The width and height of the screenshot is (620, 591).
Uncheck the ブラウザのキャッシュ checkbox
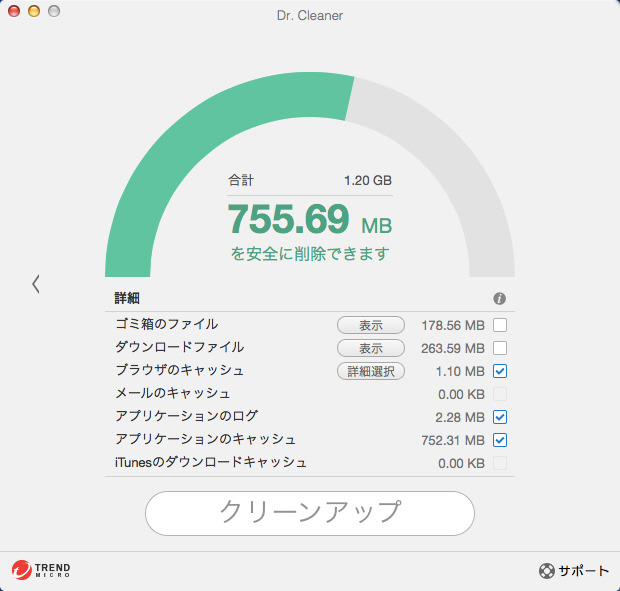(500, 371)
